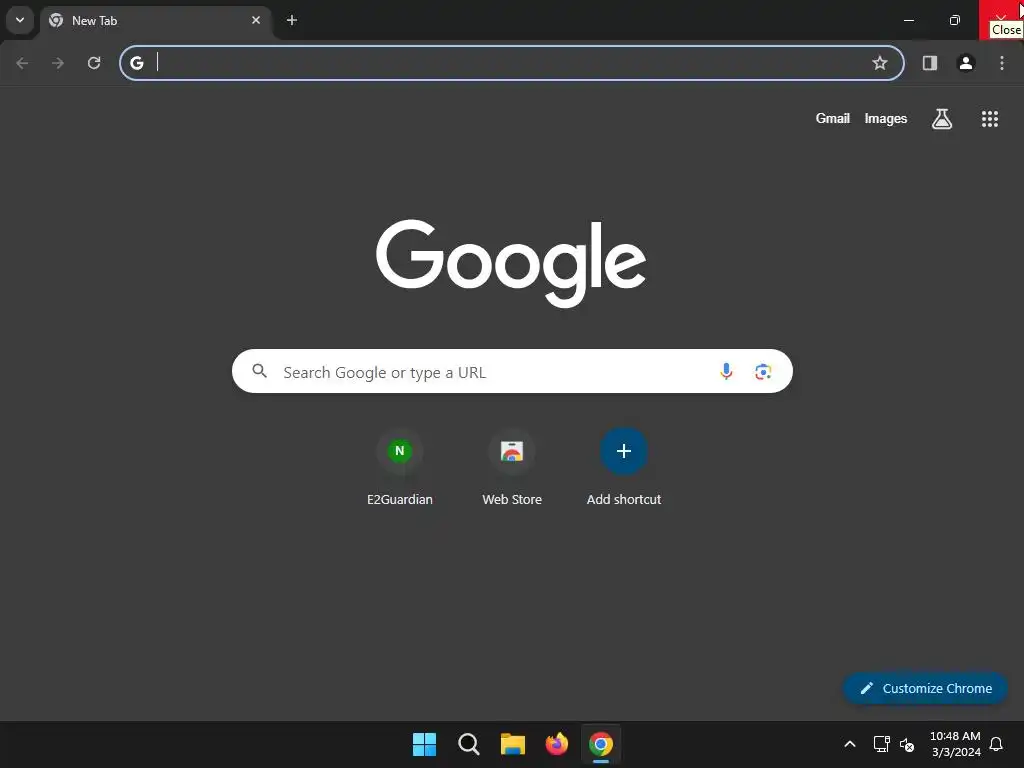The width and height of the screenshot is (1024, 768).
Task: Click the magnifier icon in search box
Action: tap(259, 371)
